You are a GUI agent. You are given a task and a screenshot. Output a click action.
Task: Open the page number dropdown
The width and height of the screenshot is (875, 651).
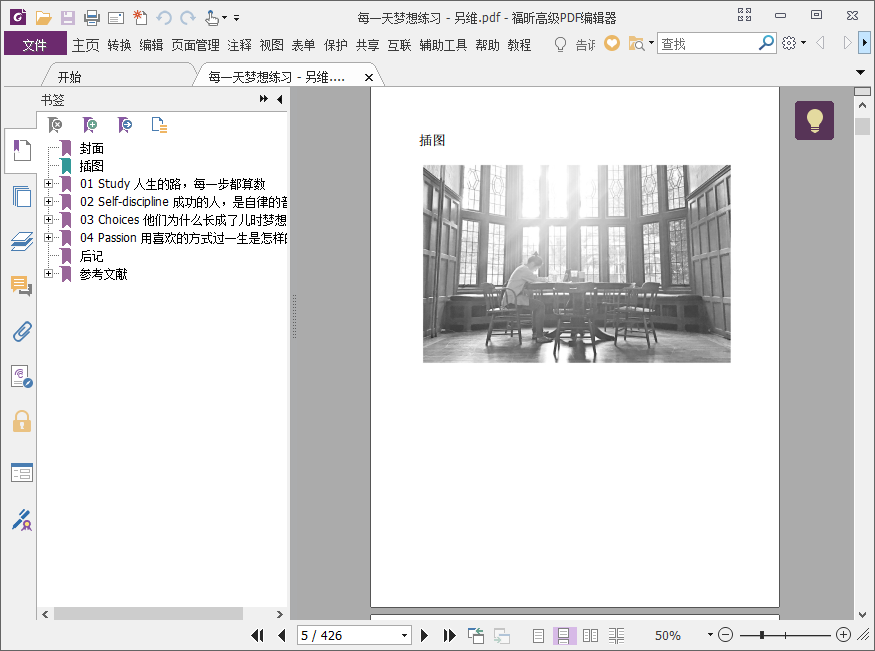click(x=404, y=635)
